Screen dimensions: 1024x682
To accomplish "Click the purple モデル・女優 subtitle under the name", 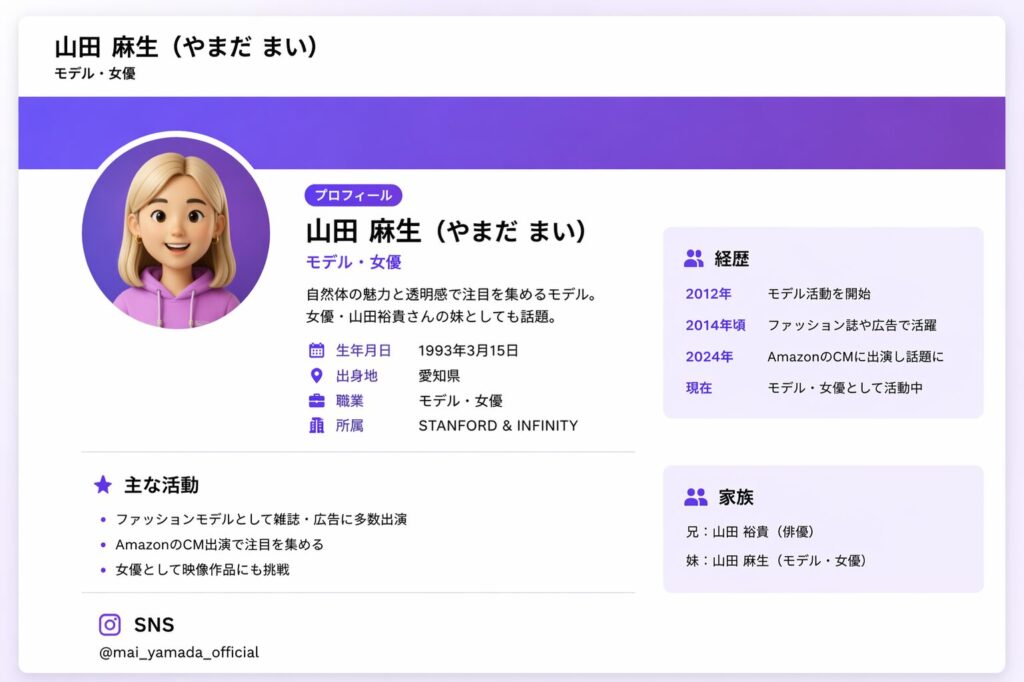I will pos(353,262).
